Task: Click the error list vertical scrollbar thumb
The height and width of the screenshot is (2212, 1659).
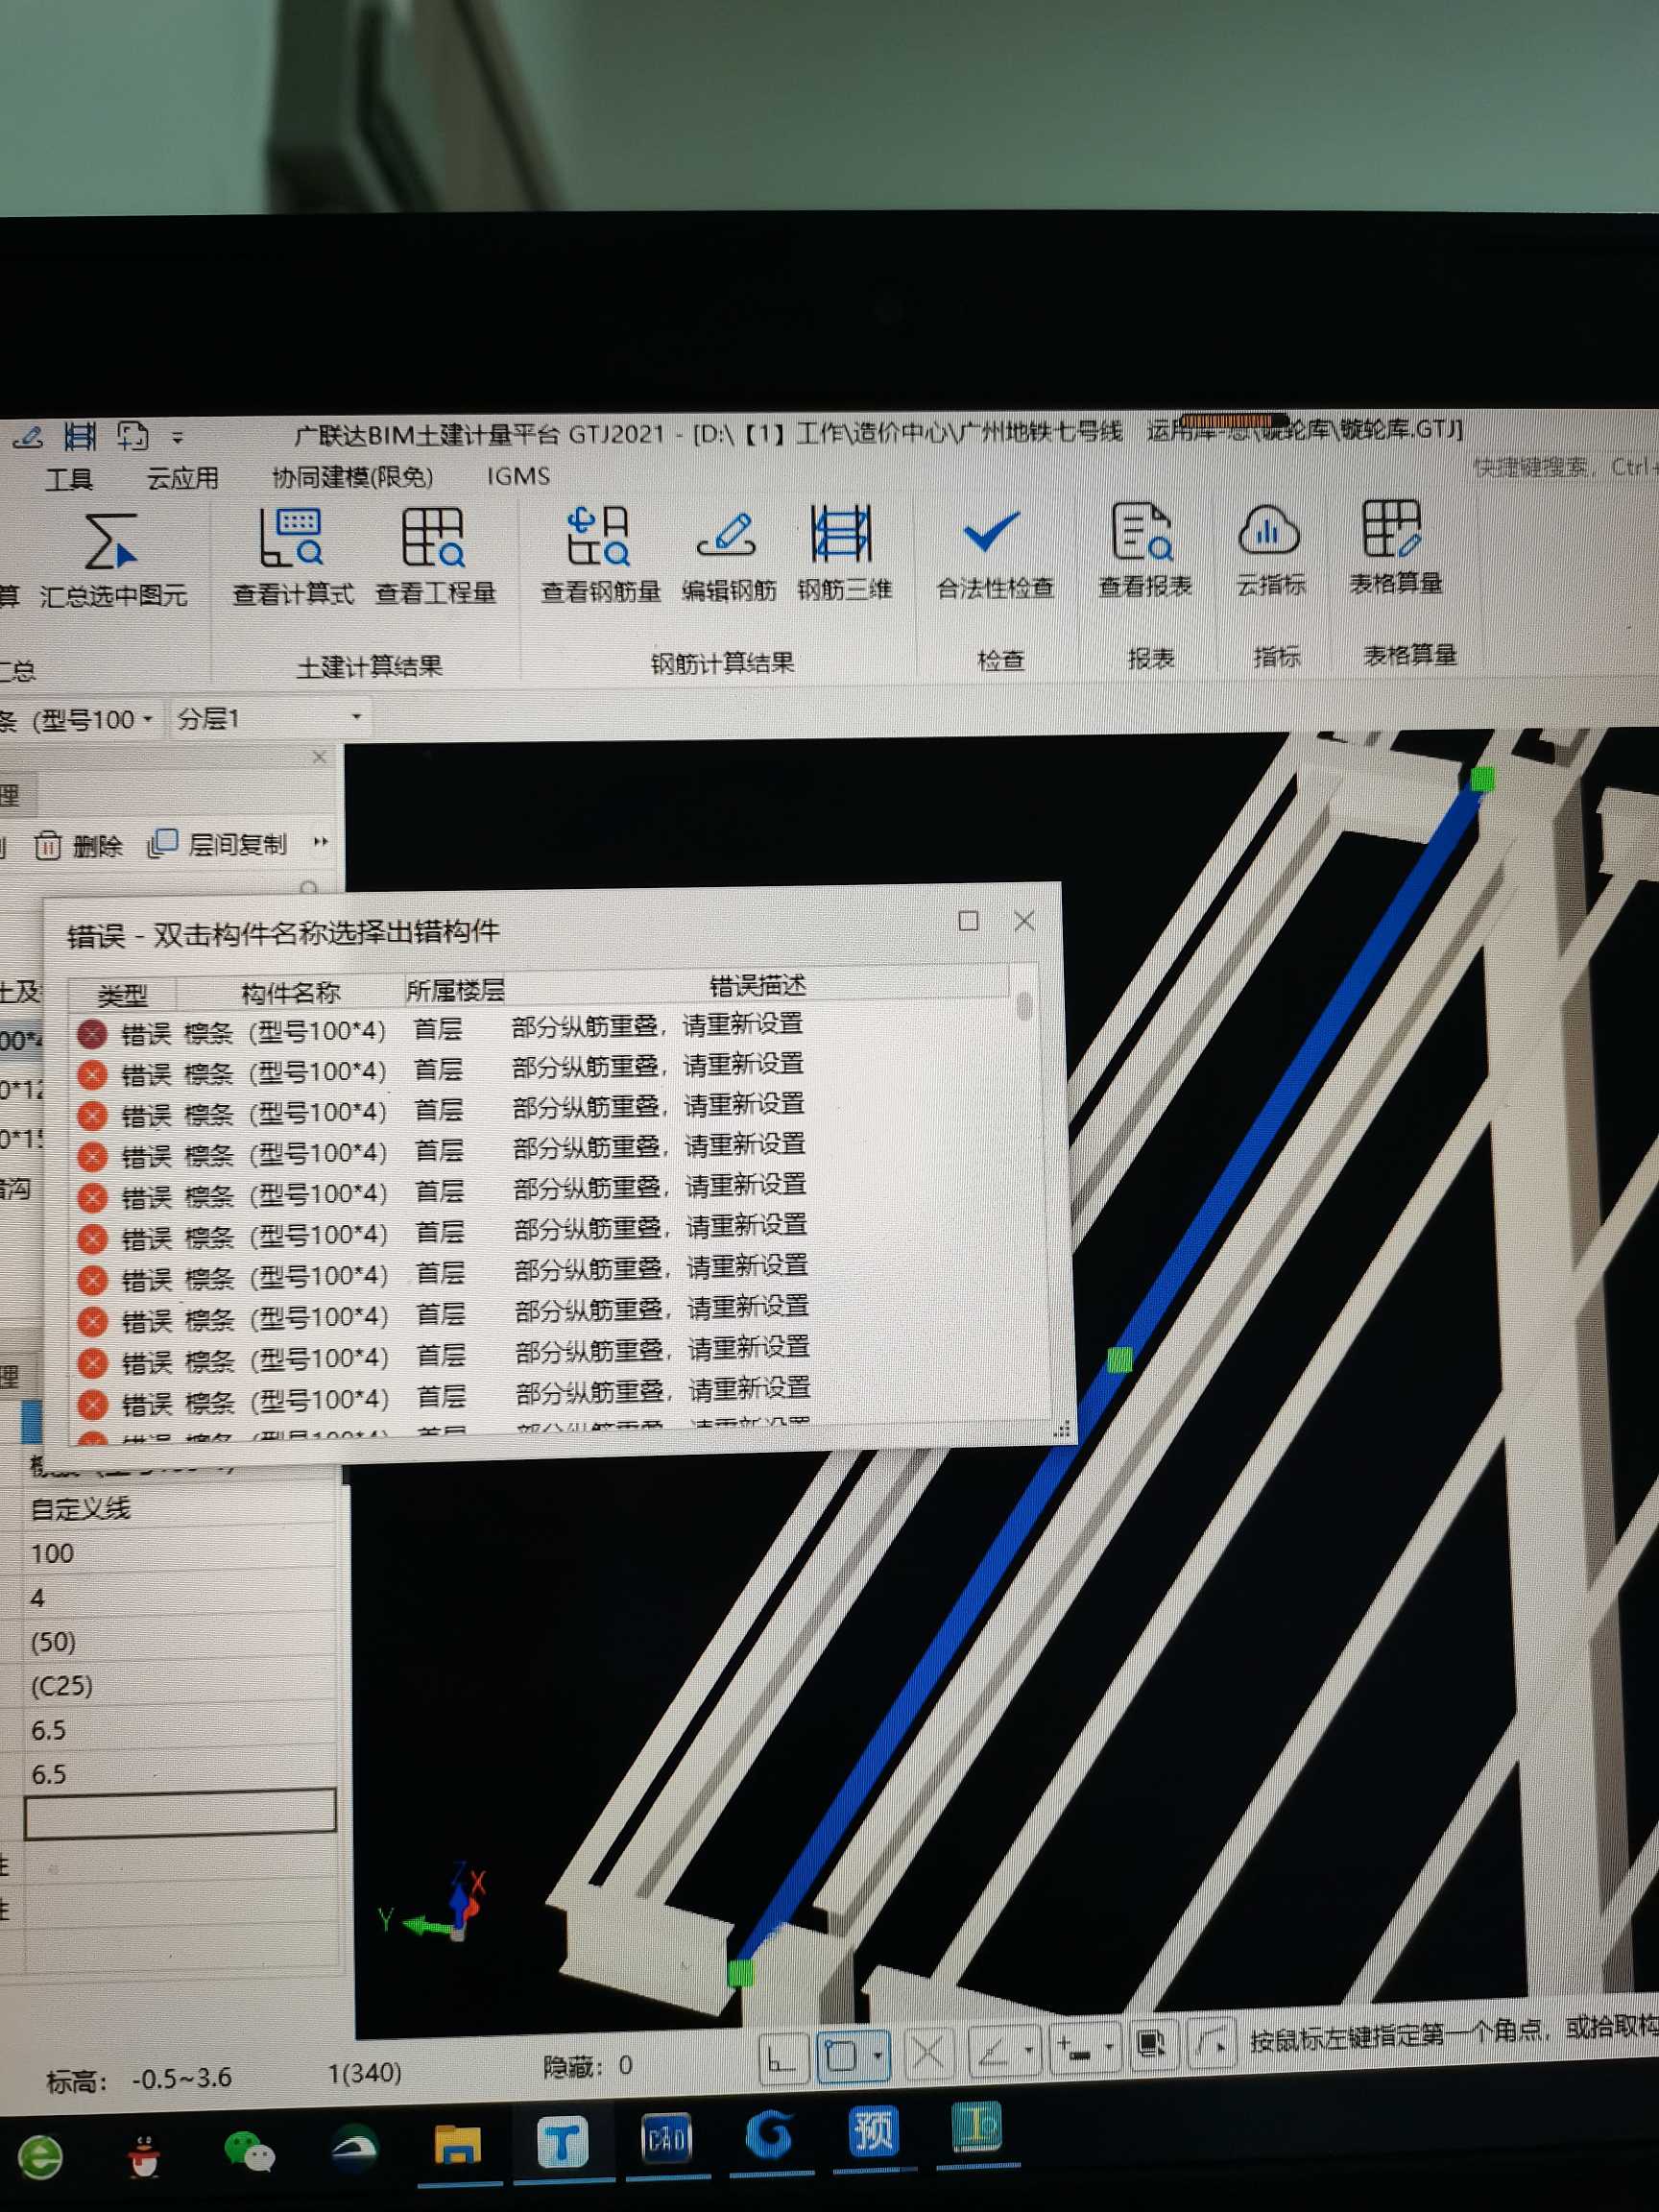Action: [1024, 1005]
